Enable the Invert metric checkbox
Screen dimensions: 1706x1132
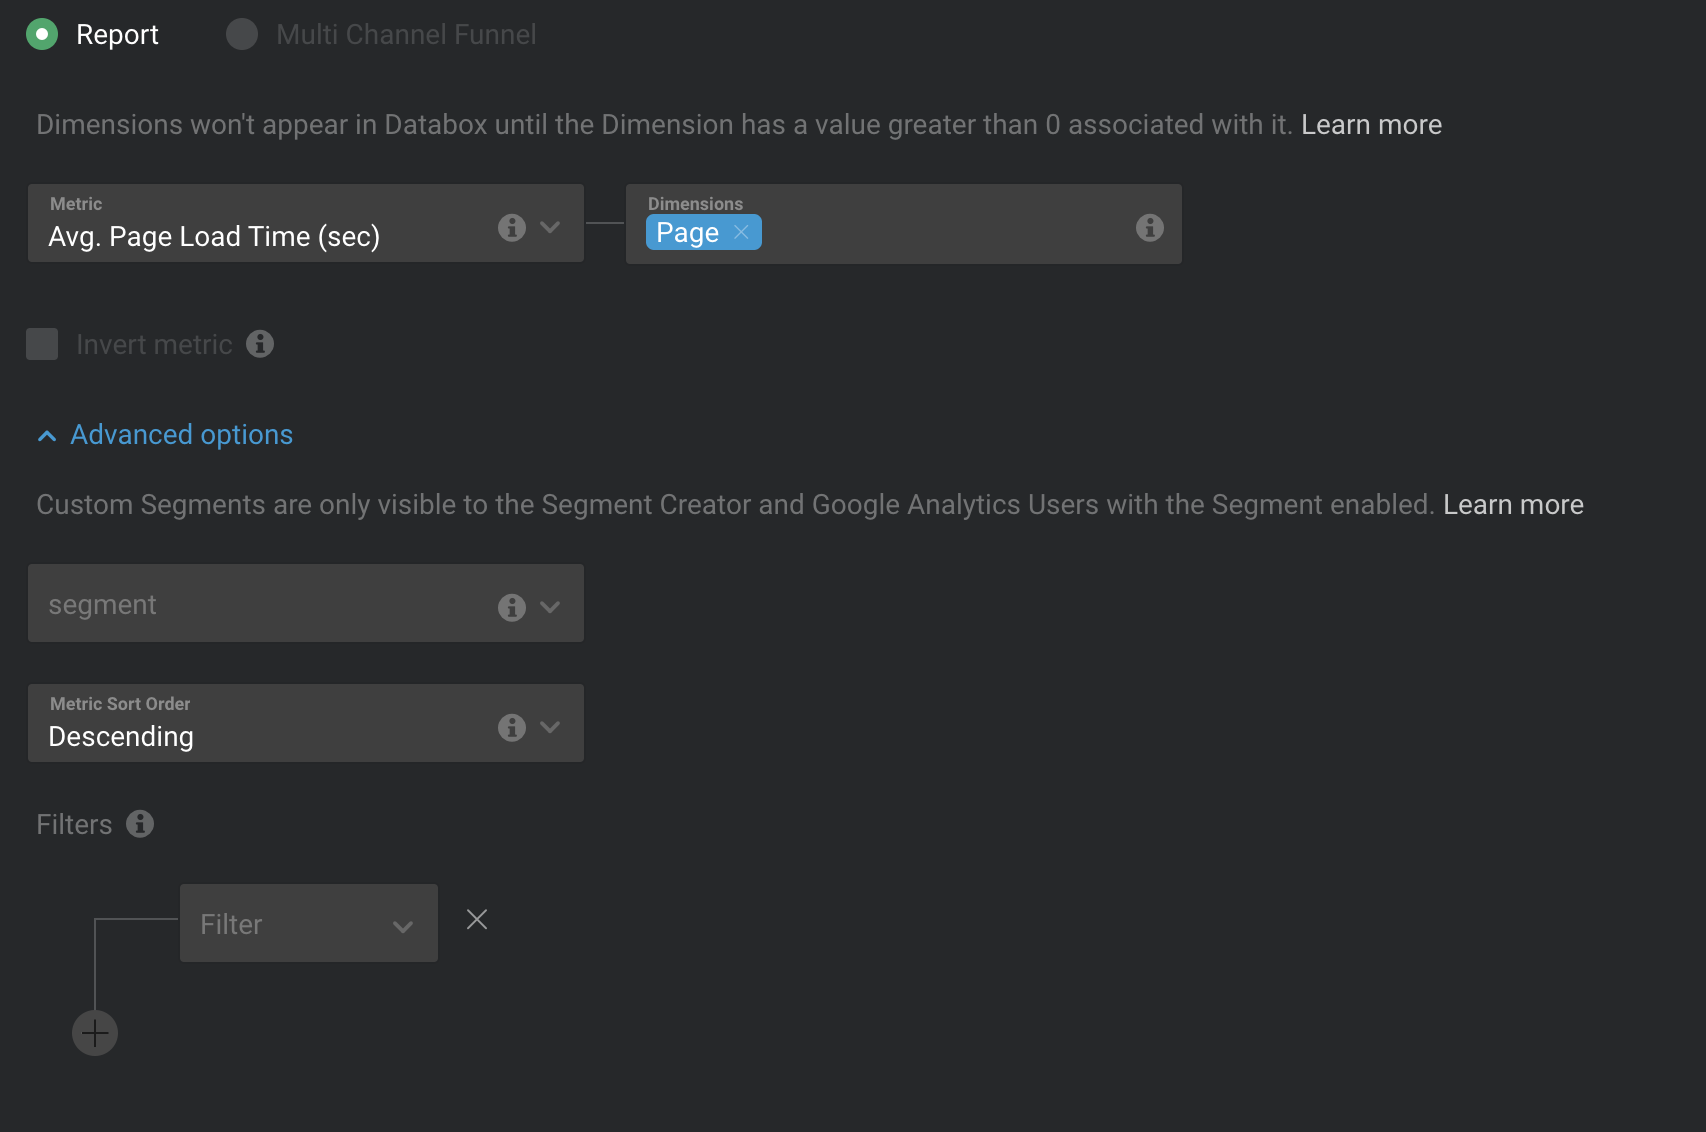pyautogui.click(x=42, y=344)
